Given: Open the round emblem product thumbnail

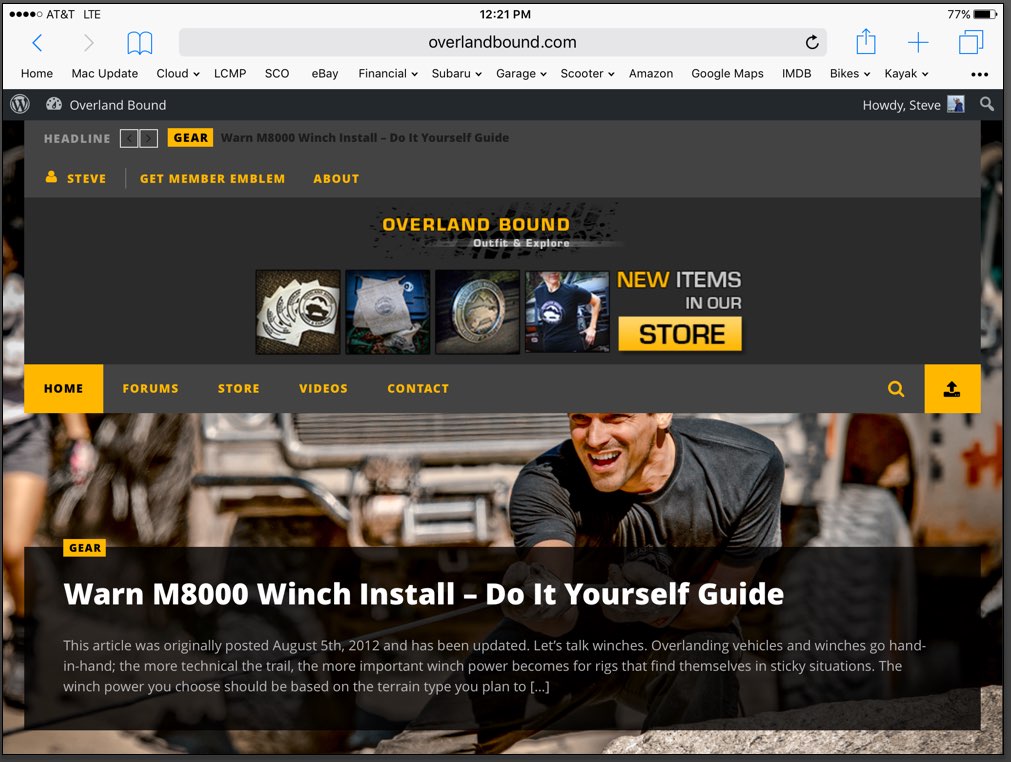Looking at the screenshot, I should [477, 312].
